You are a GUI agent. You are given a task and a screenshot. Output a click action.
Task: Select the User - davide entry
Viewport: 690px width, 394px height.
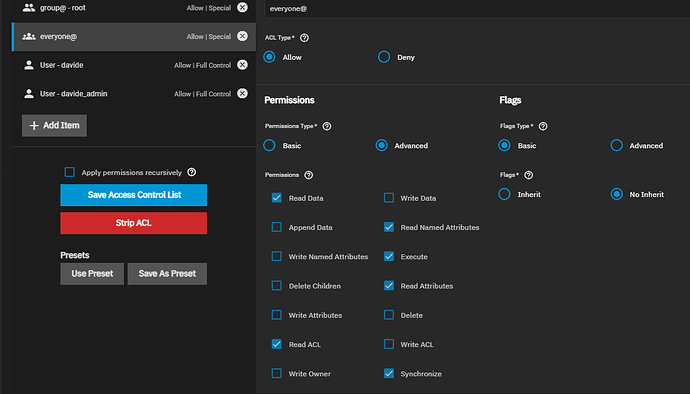[134, 65]
